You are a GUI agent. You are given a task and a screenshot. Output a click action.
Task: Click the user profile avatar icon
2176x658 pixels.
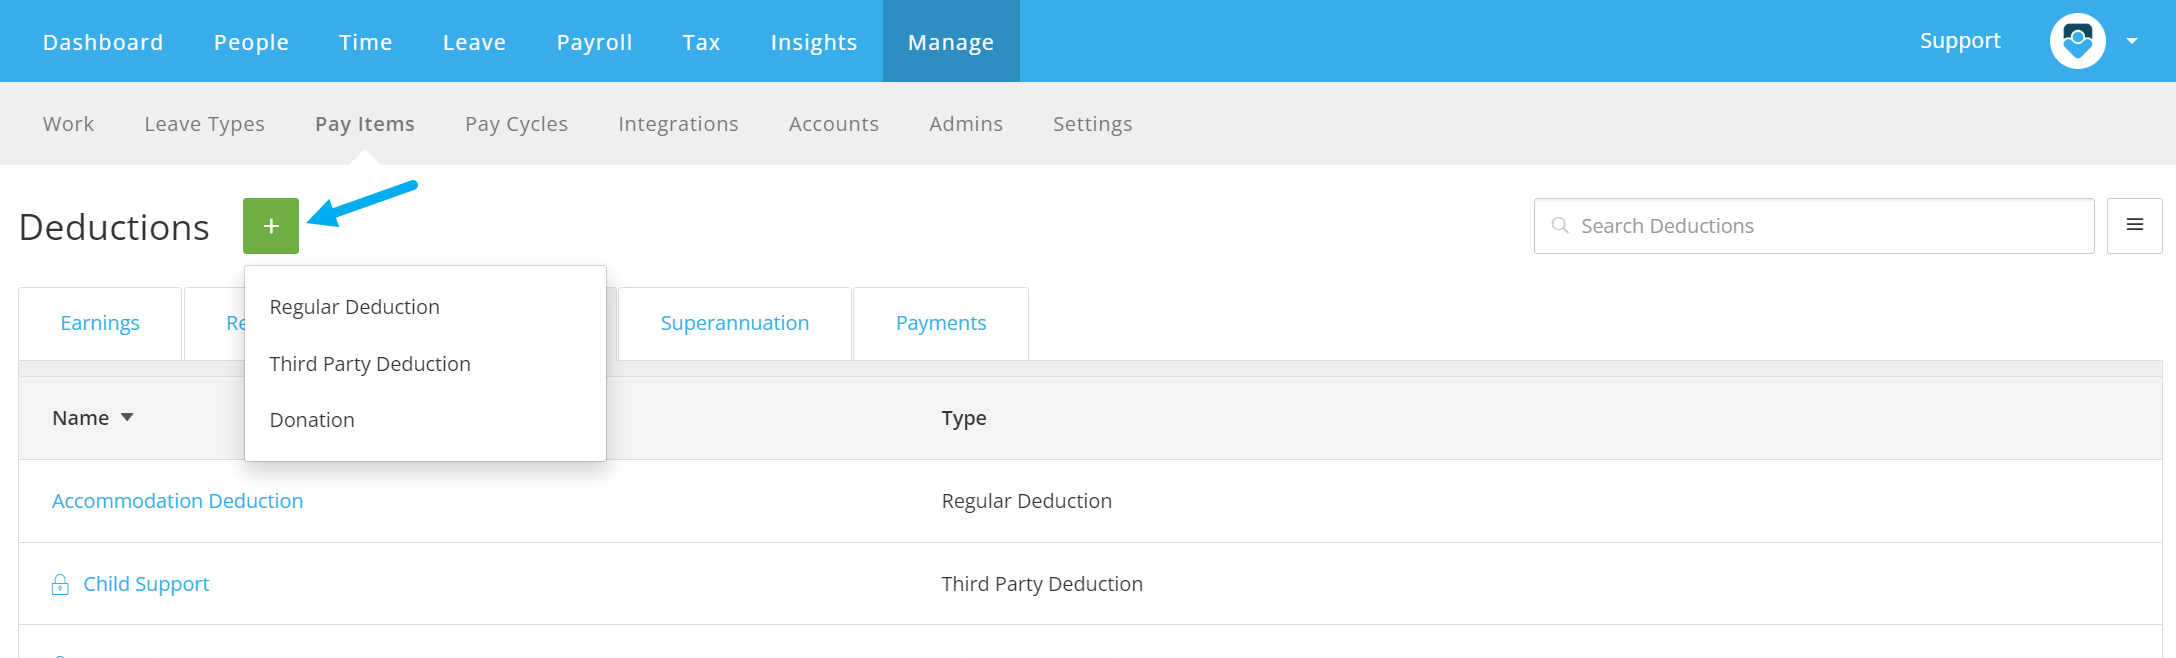[x=2078, y=41]
